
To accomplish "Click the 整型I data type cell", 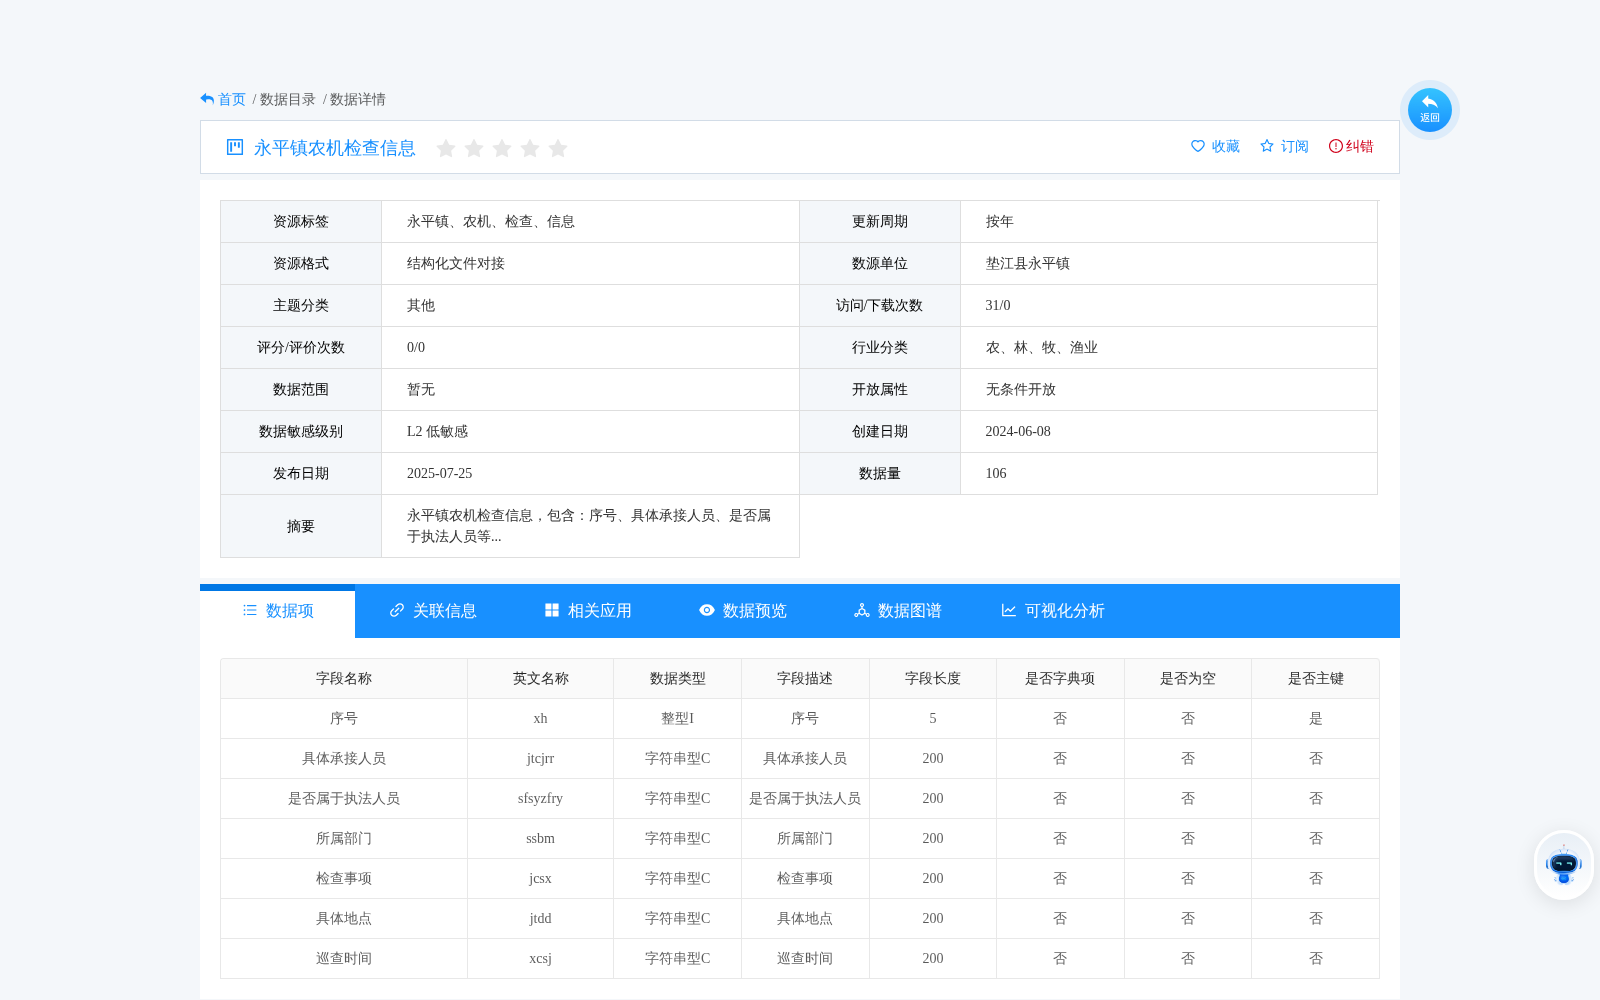I will 678,719.
